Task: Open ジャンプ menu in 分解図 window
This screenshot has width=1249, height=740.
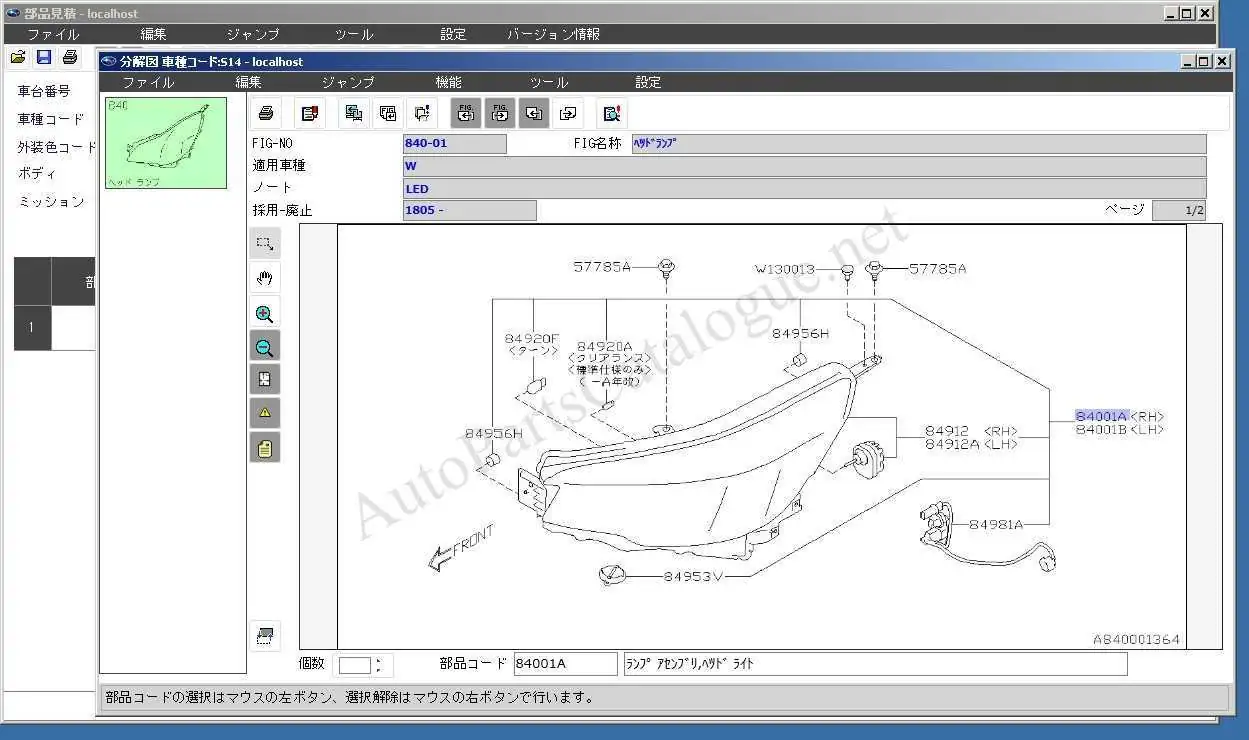Action: (x=348, y=82)
